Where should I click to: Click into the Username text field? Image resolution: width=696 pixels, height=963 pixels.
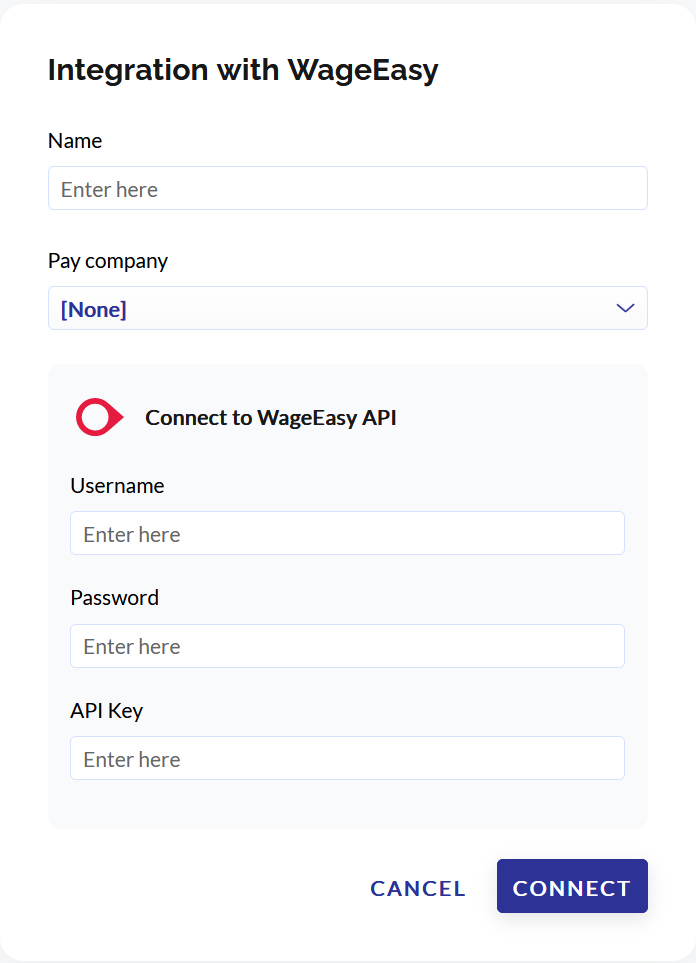[347, 533]
